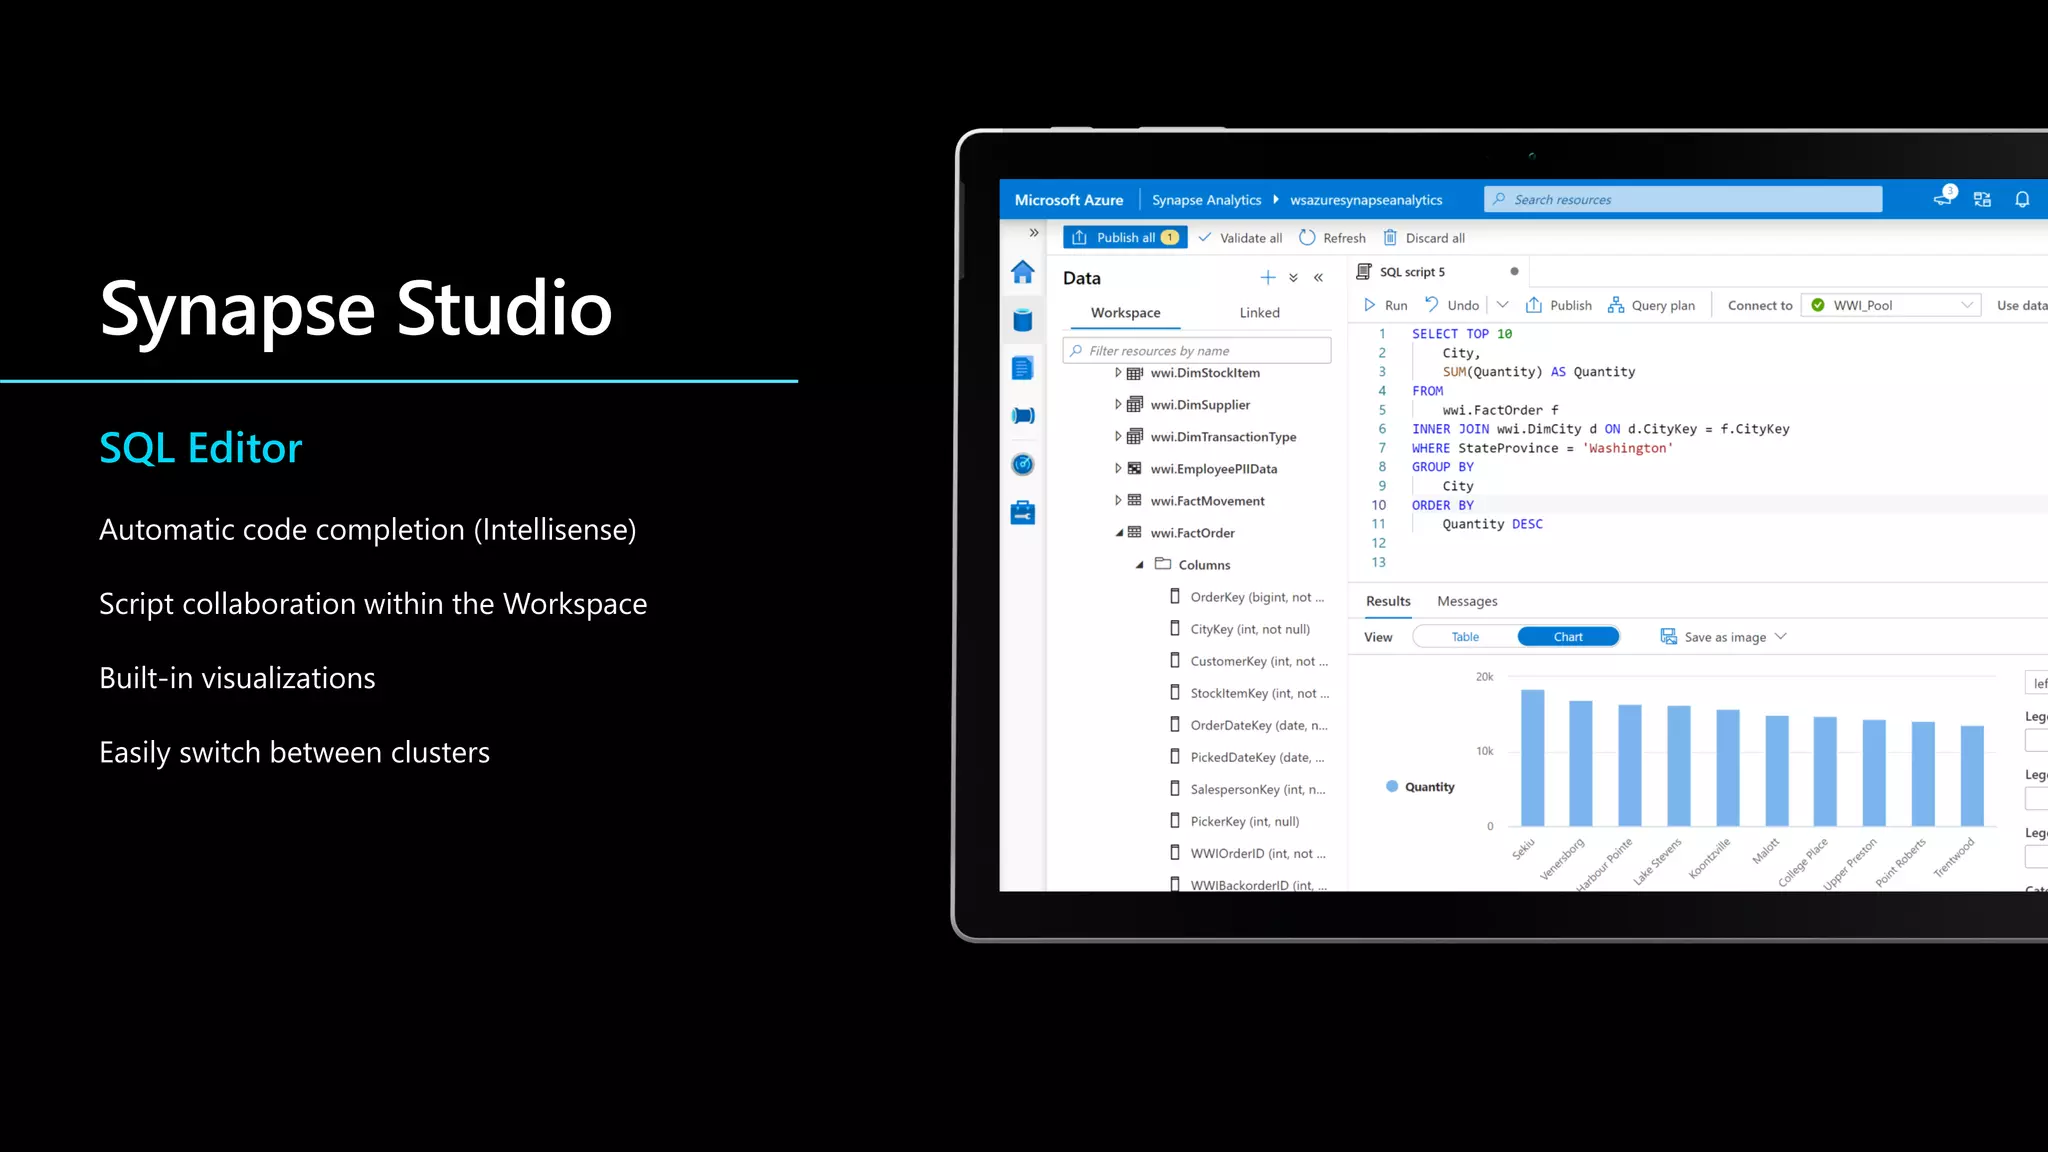The width and height of the screenshot is (2048, 1152).
Task: Open the Home hub icon in the sidebar
Action: pyautogui.click(x=1022, y=271)
